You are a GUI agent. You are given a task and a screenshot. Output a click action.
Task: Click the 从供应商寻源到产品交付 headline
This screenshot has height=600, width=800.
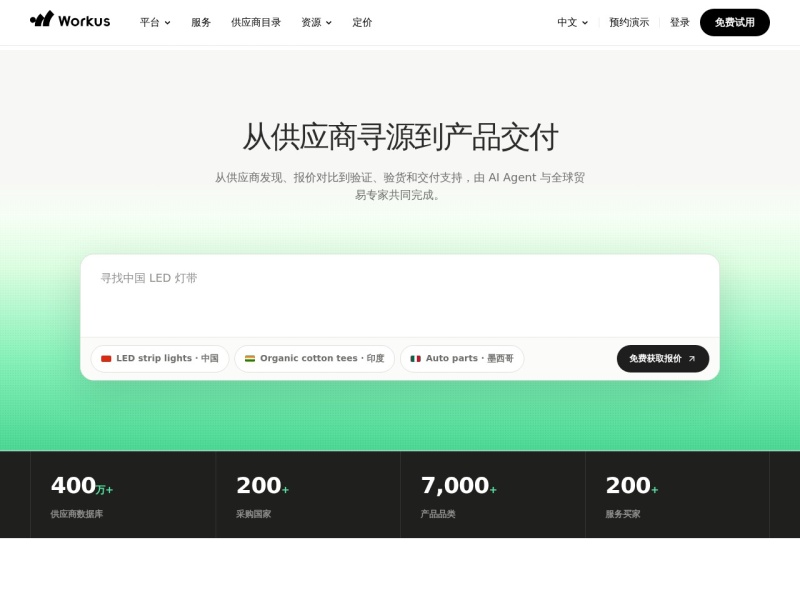(400, 137)
